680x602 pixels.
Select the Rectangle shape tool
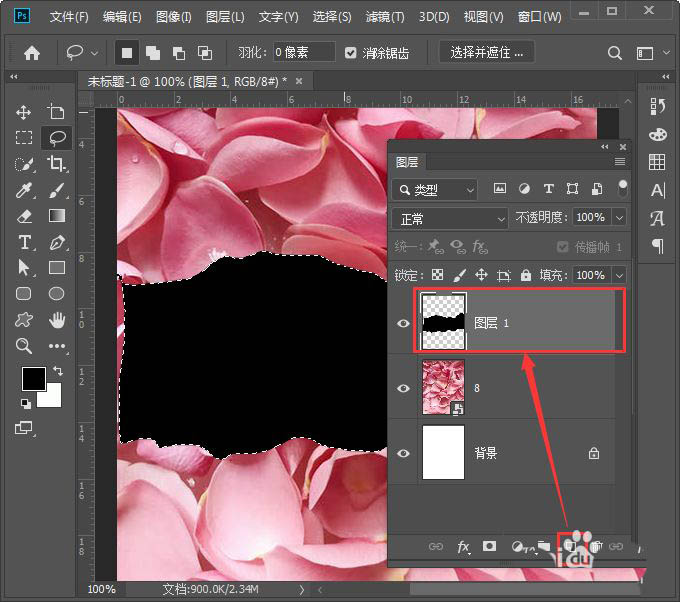click(56, 268)
